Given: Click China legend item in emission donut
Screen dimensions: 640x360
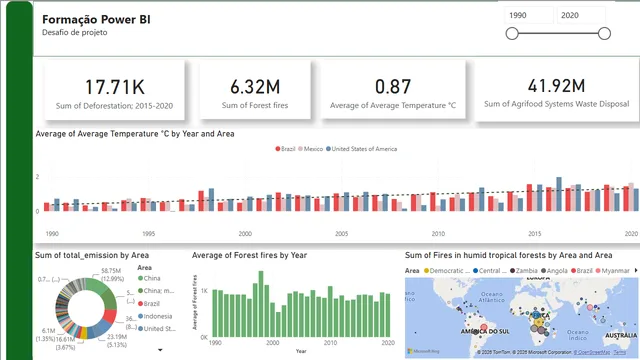Looking at the screenshot, I should point(149,278).
